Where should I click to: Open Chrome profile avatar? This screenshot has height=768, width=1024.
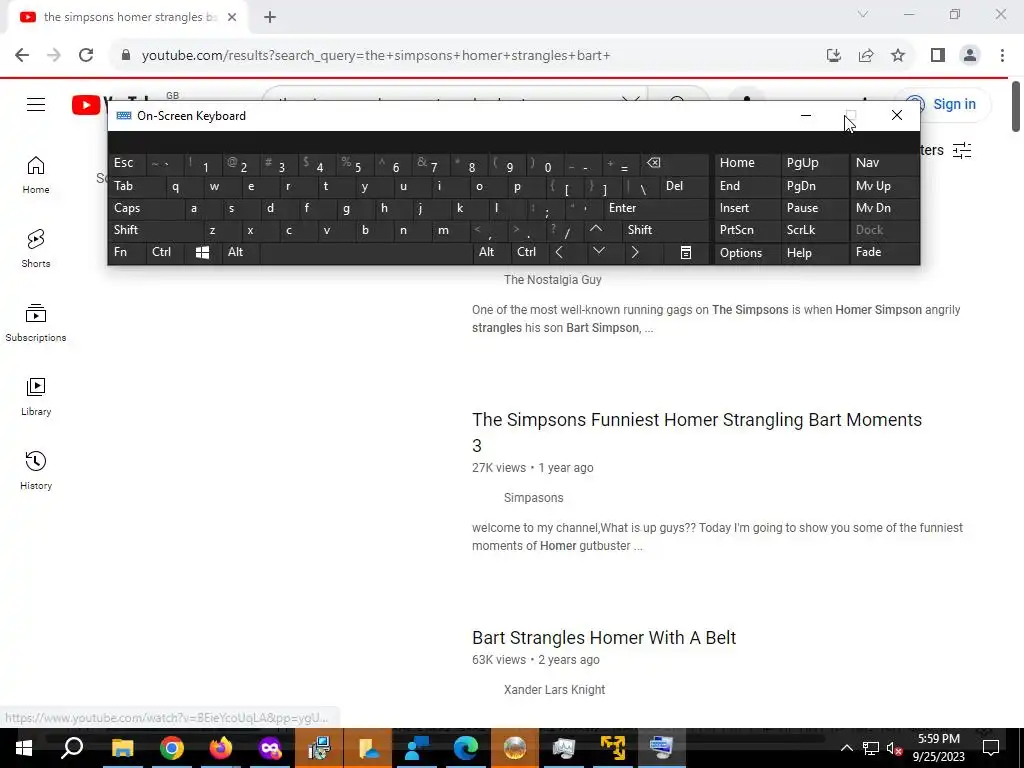pyautogui.click(x=970, y=55)
